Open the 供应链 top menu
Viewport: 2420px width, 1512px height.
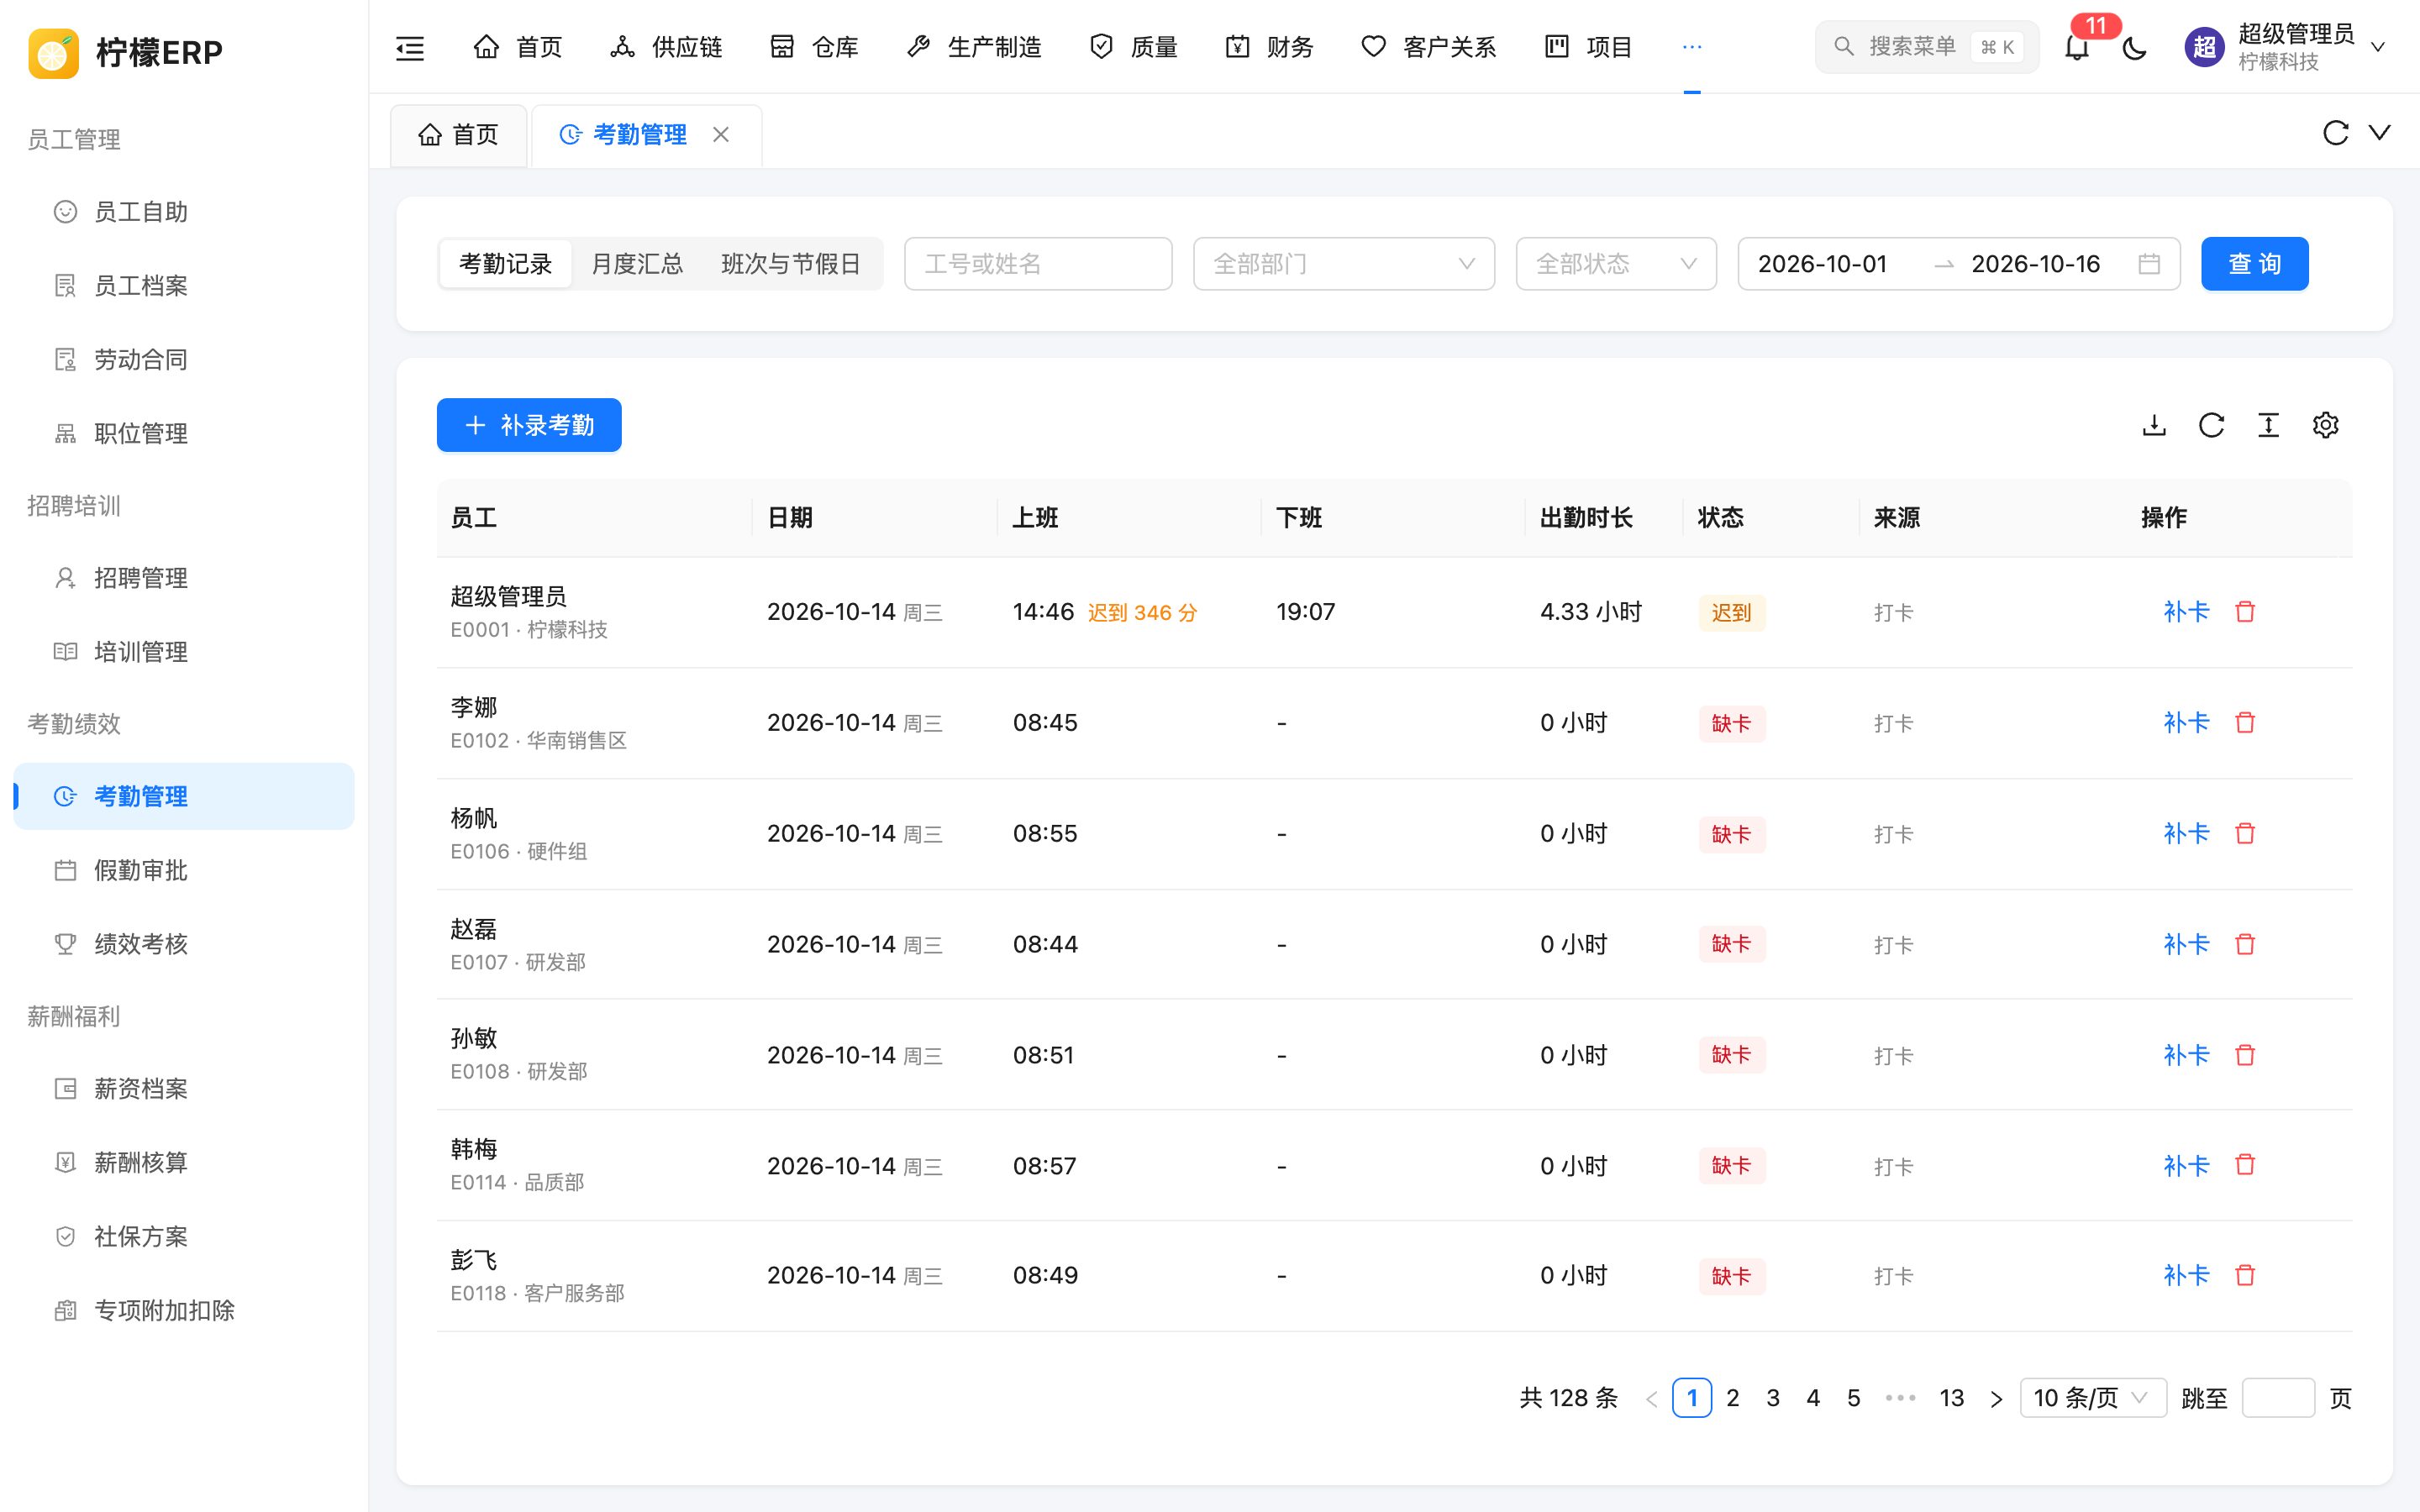click(x=666, y=47)
